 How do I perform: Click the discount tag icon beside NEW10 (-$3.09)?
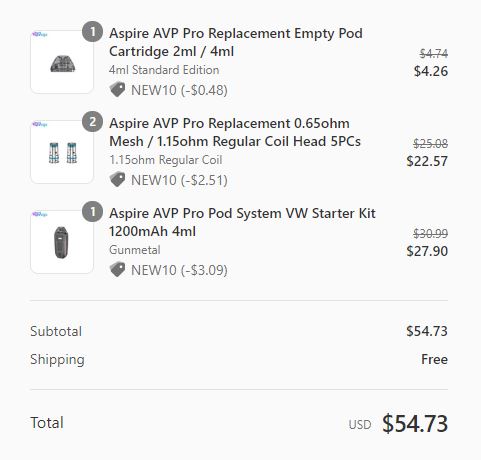[117, 270]
